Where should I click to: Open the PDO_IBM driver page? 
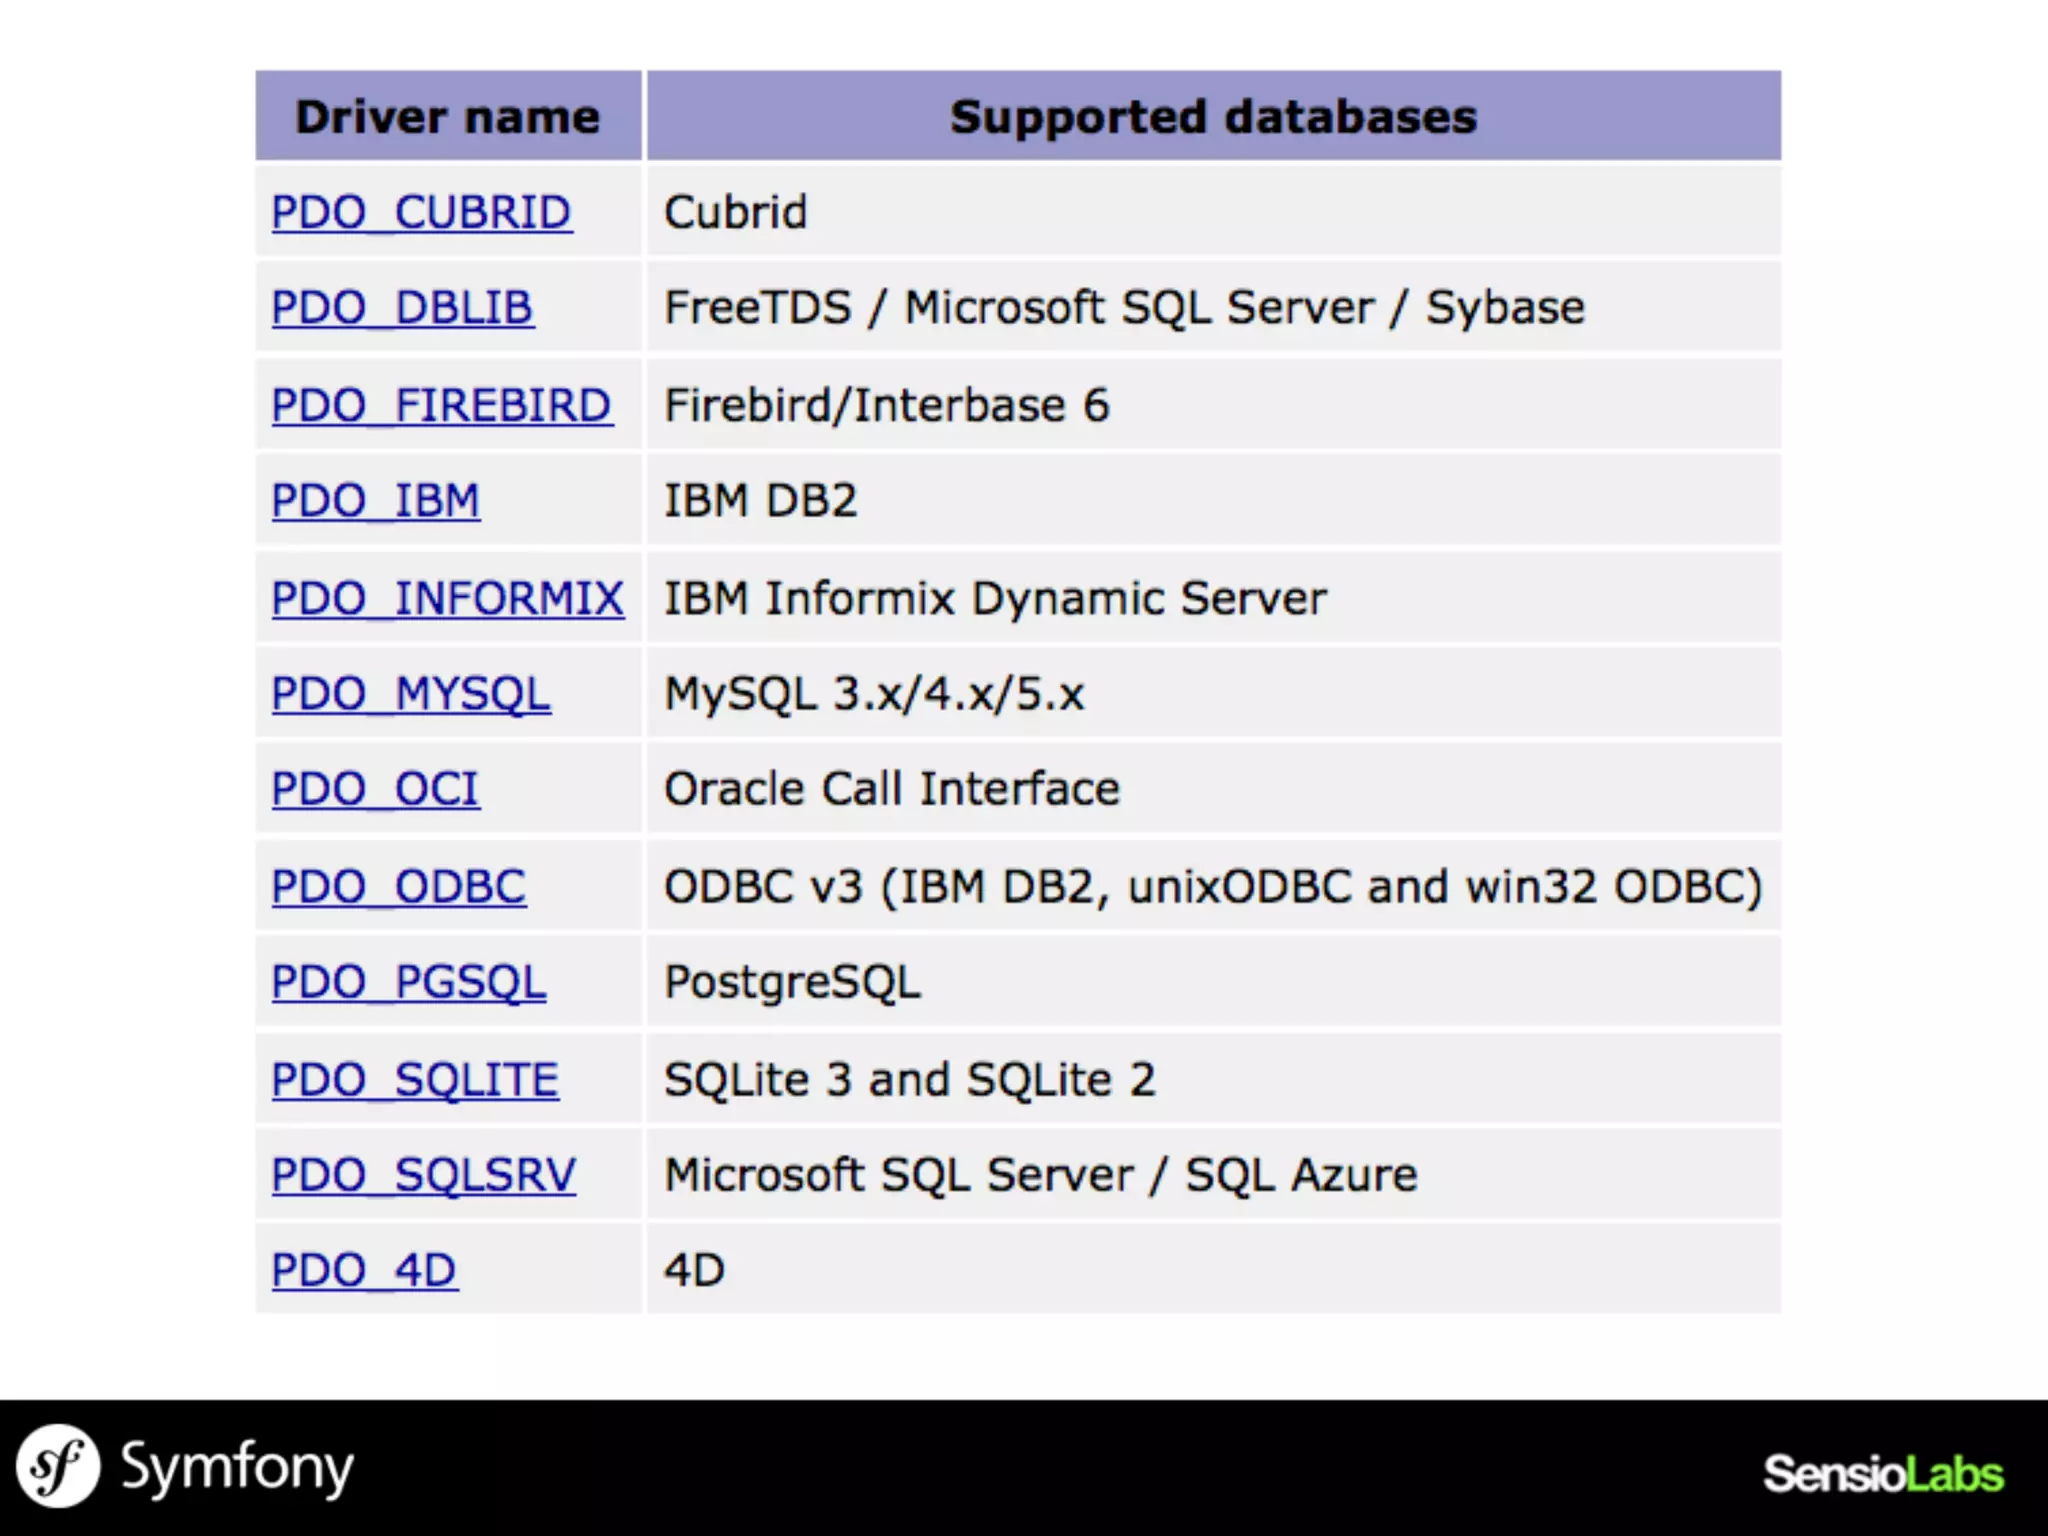click(x=375, y=500)
